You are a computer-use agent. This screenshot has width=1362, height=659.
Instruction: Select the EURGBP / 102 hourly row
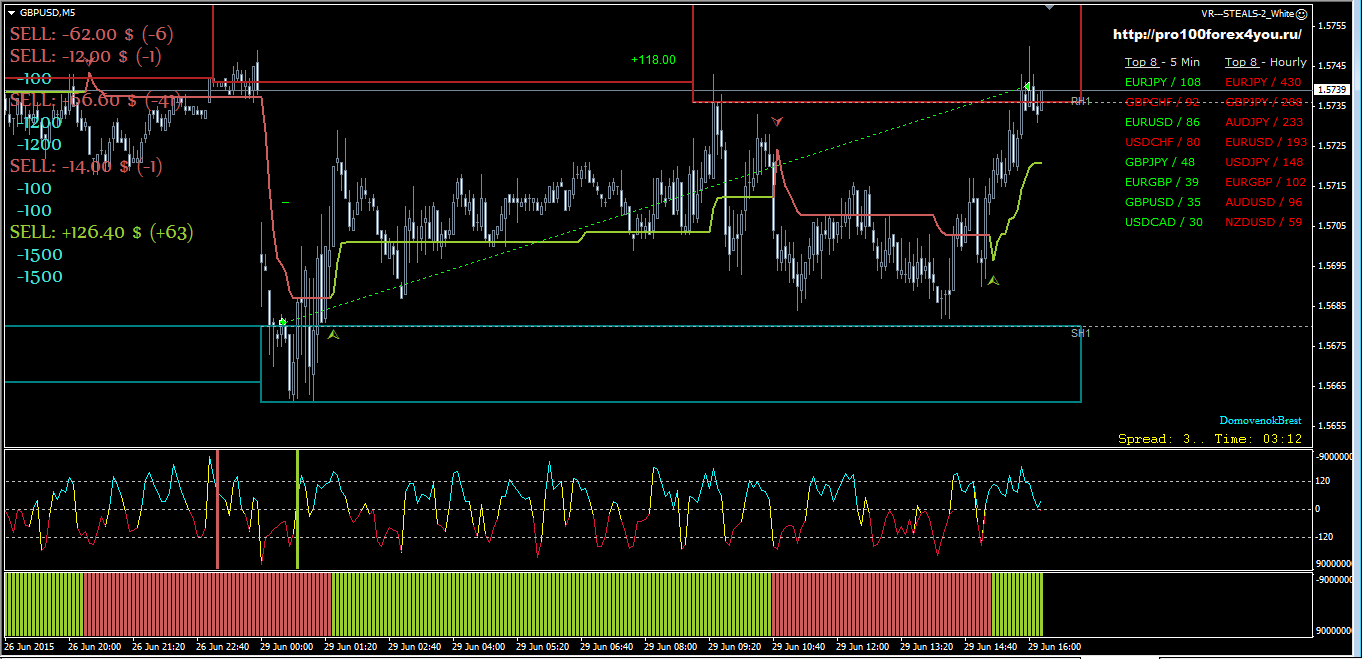pyautogui.click(x=1266, y=182)
